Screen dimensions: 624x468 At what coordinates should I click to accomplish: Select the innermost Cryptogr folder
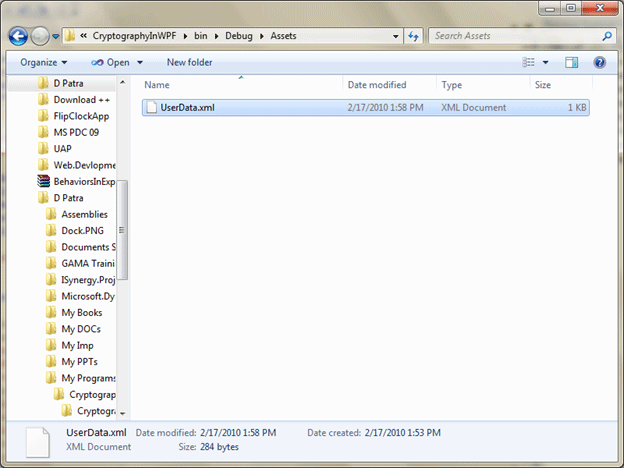[96, 411]
